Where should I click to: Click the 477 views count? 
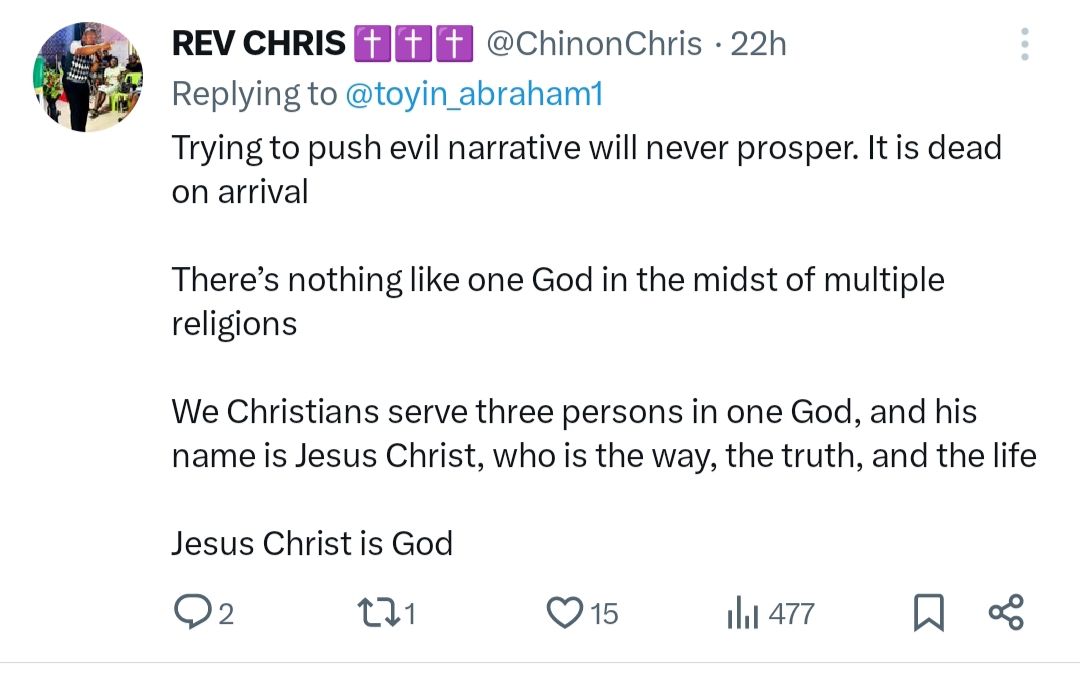click(x=792, y=613)
